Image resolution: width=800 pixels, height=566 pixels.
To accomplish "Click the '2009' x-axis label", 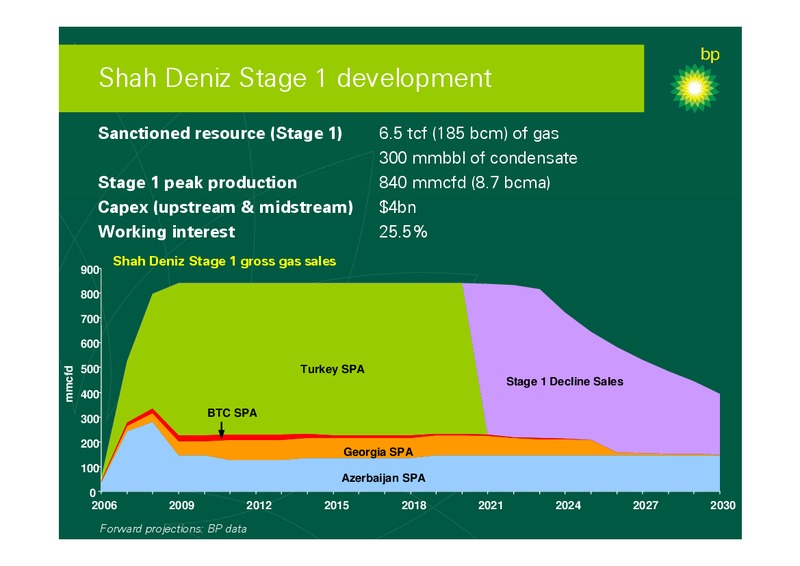I will point(182,505).
